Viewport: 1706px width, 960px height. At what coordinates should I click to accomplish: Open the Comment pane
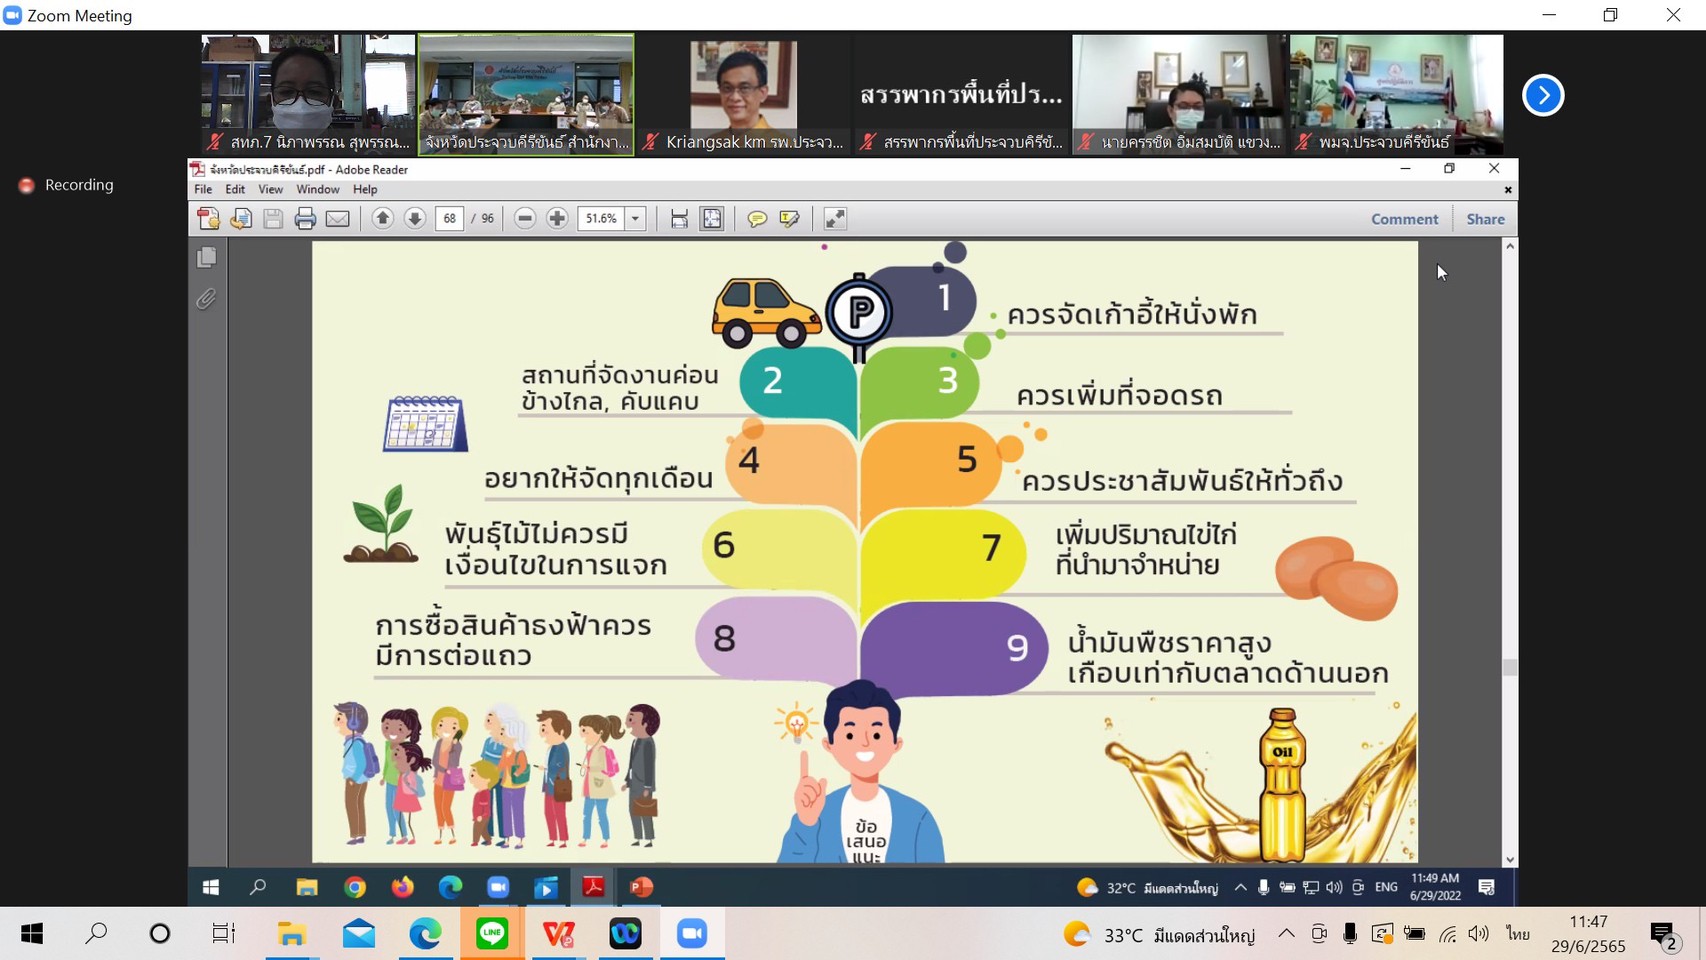[1404, 219]
